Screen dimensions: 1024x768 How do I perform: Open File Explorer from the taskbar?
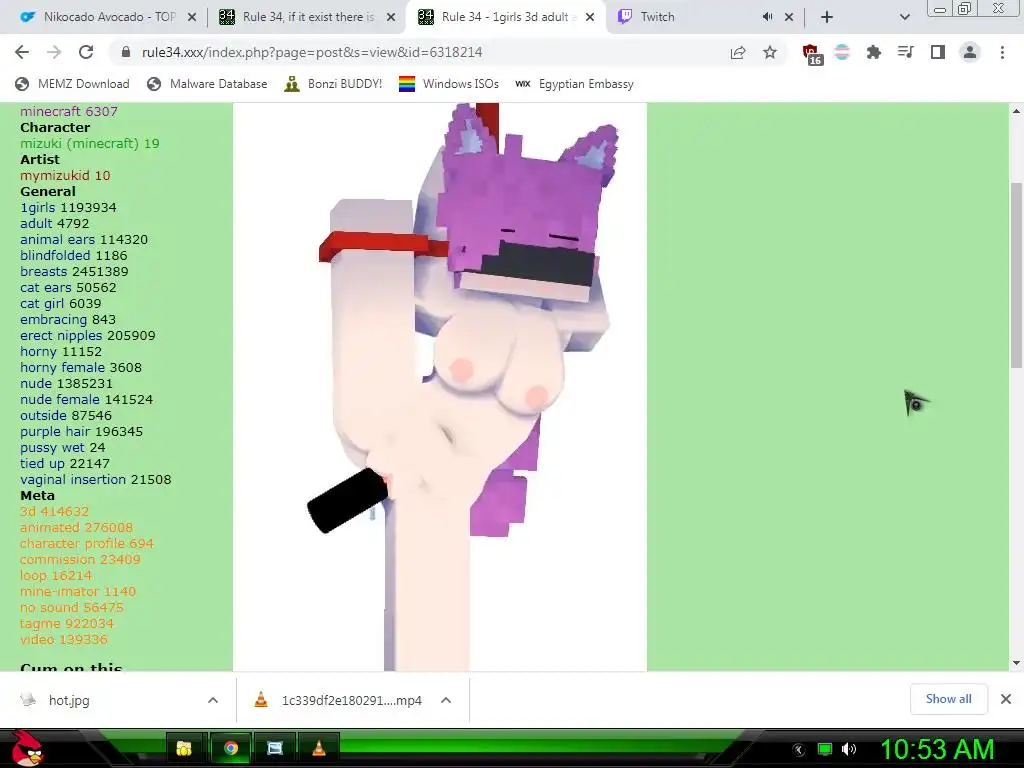point(185,748)
